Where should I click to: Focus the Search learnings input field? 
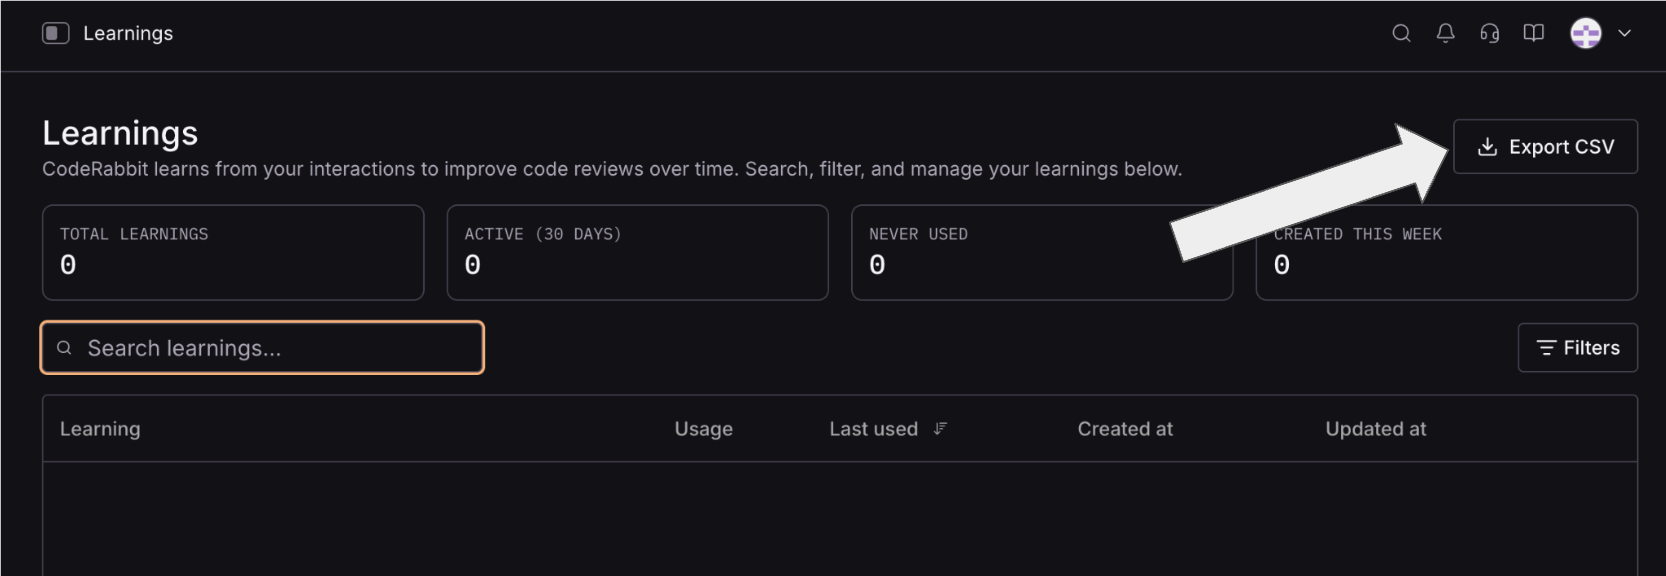click(262, 348)
